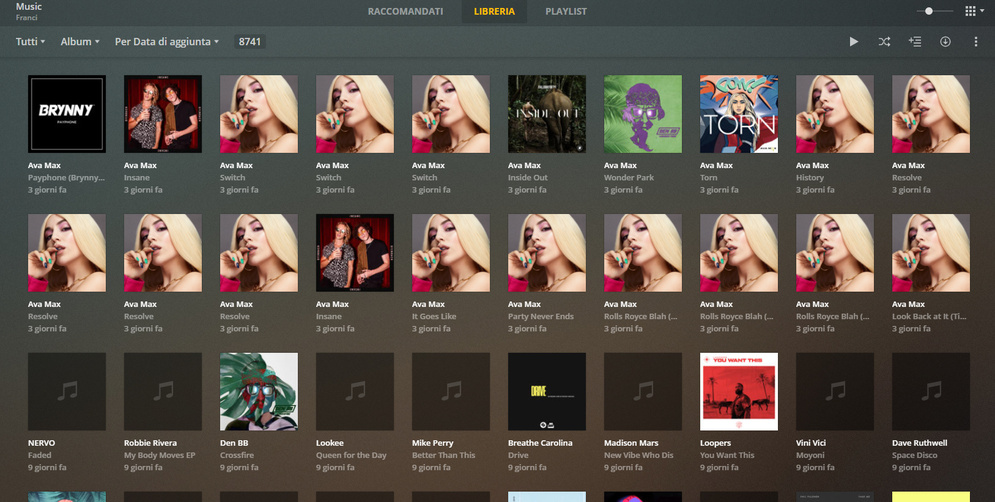Image resolution: width=995 pixels, height=502 pixels.
Task: Click the My Body Moves EP title
Action: click(159, 455)
